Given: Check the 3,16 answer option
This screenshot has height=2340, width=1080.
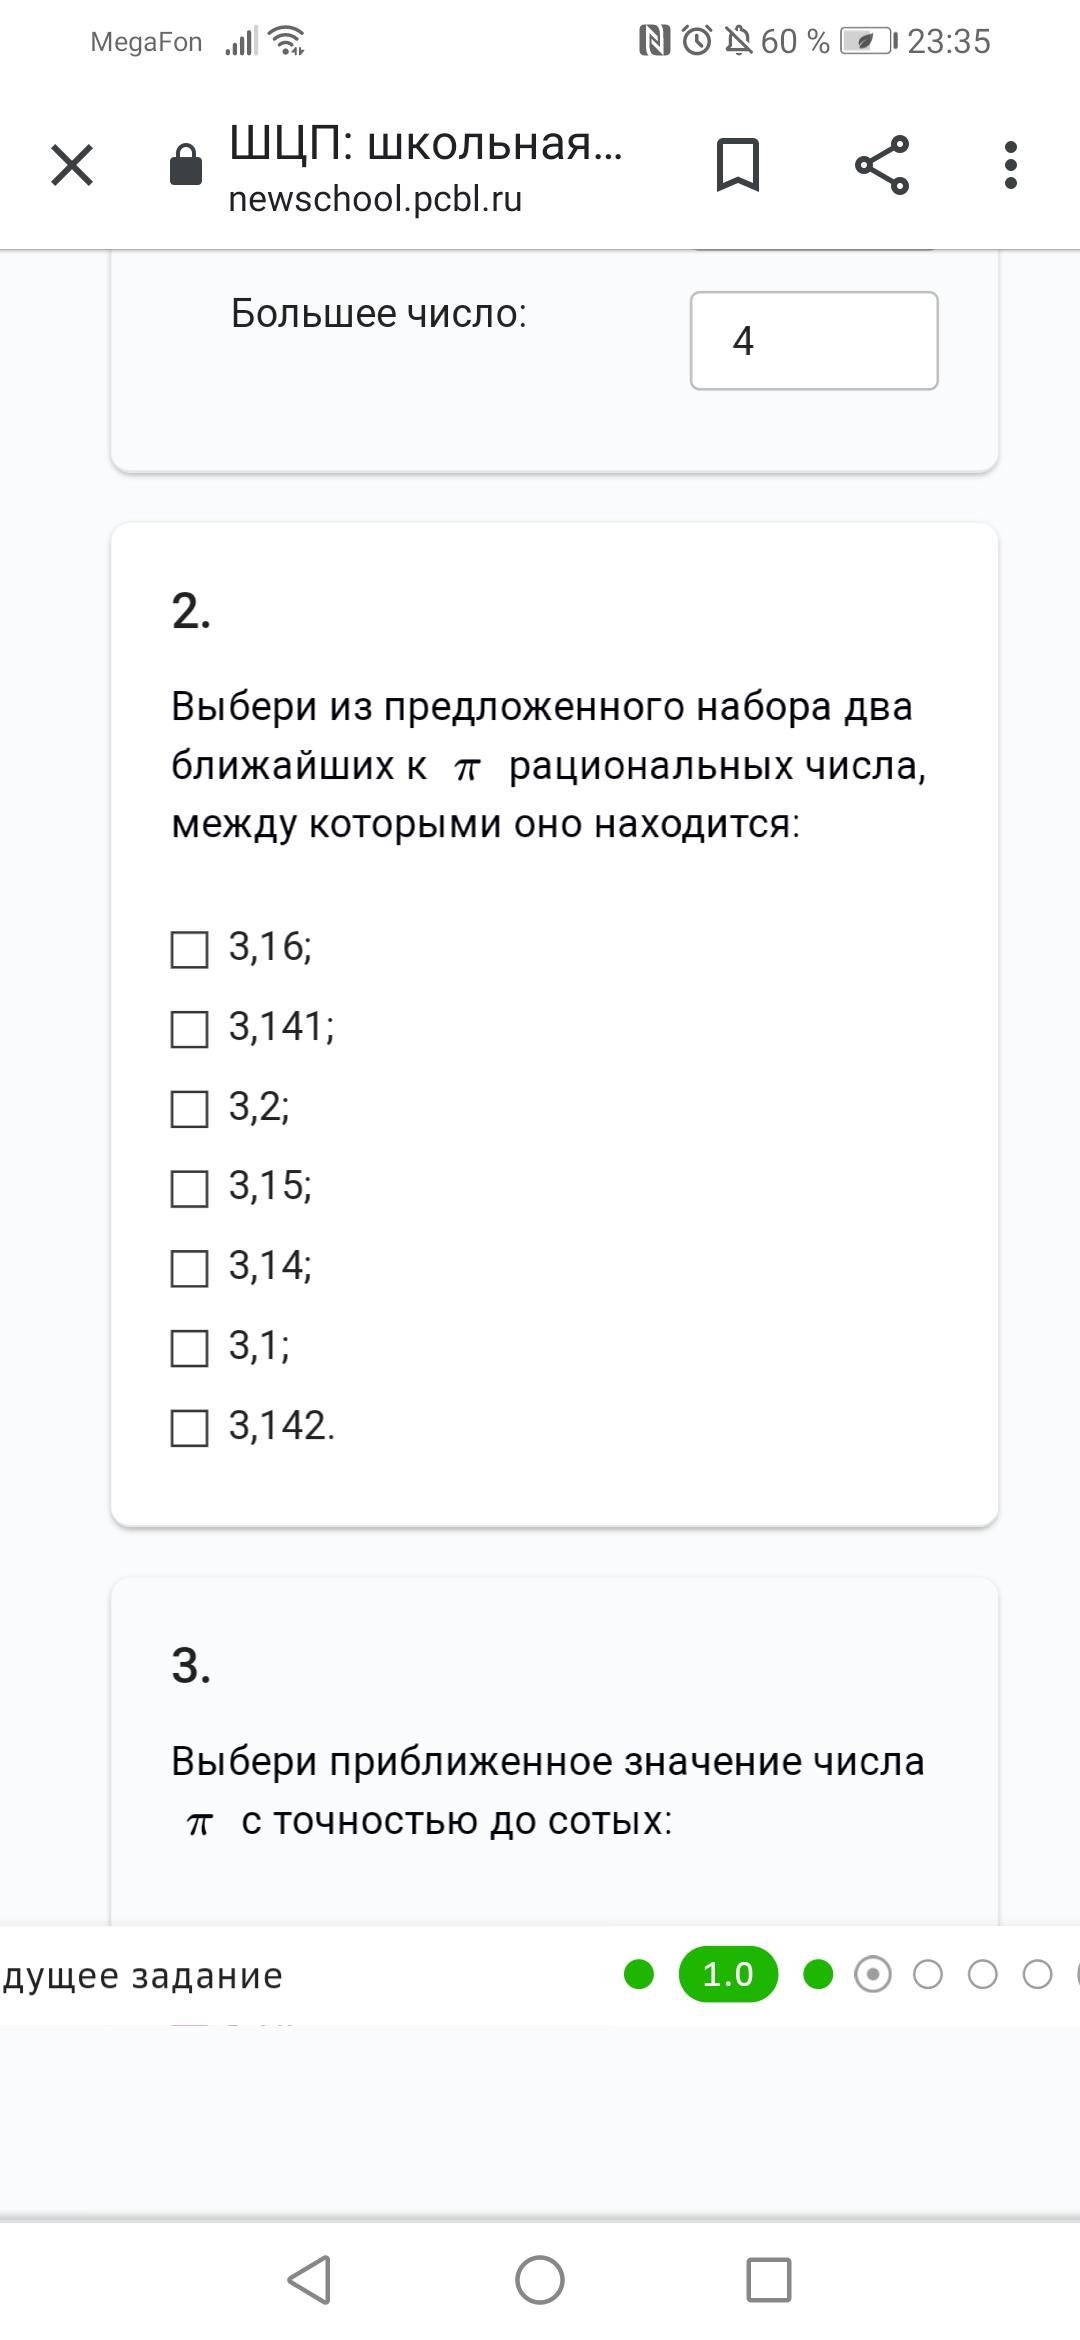Looking at the screenshot, I should [189, 949].
